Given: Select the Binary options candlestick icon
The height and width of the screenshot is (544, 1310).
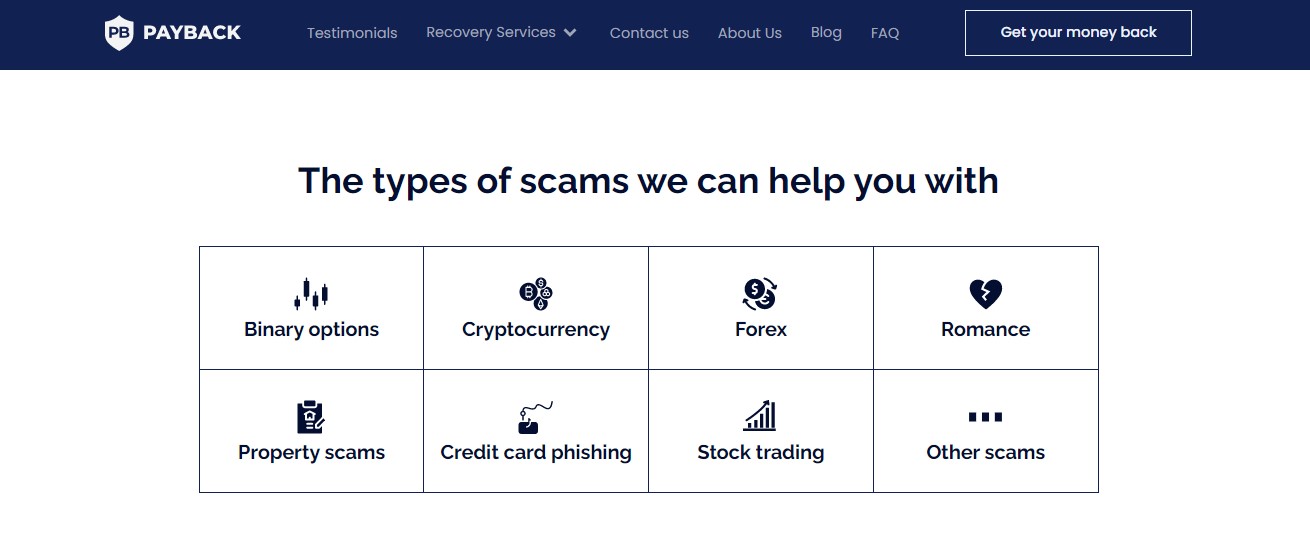Looking at the screenshot, I should (x=311, y=293).
